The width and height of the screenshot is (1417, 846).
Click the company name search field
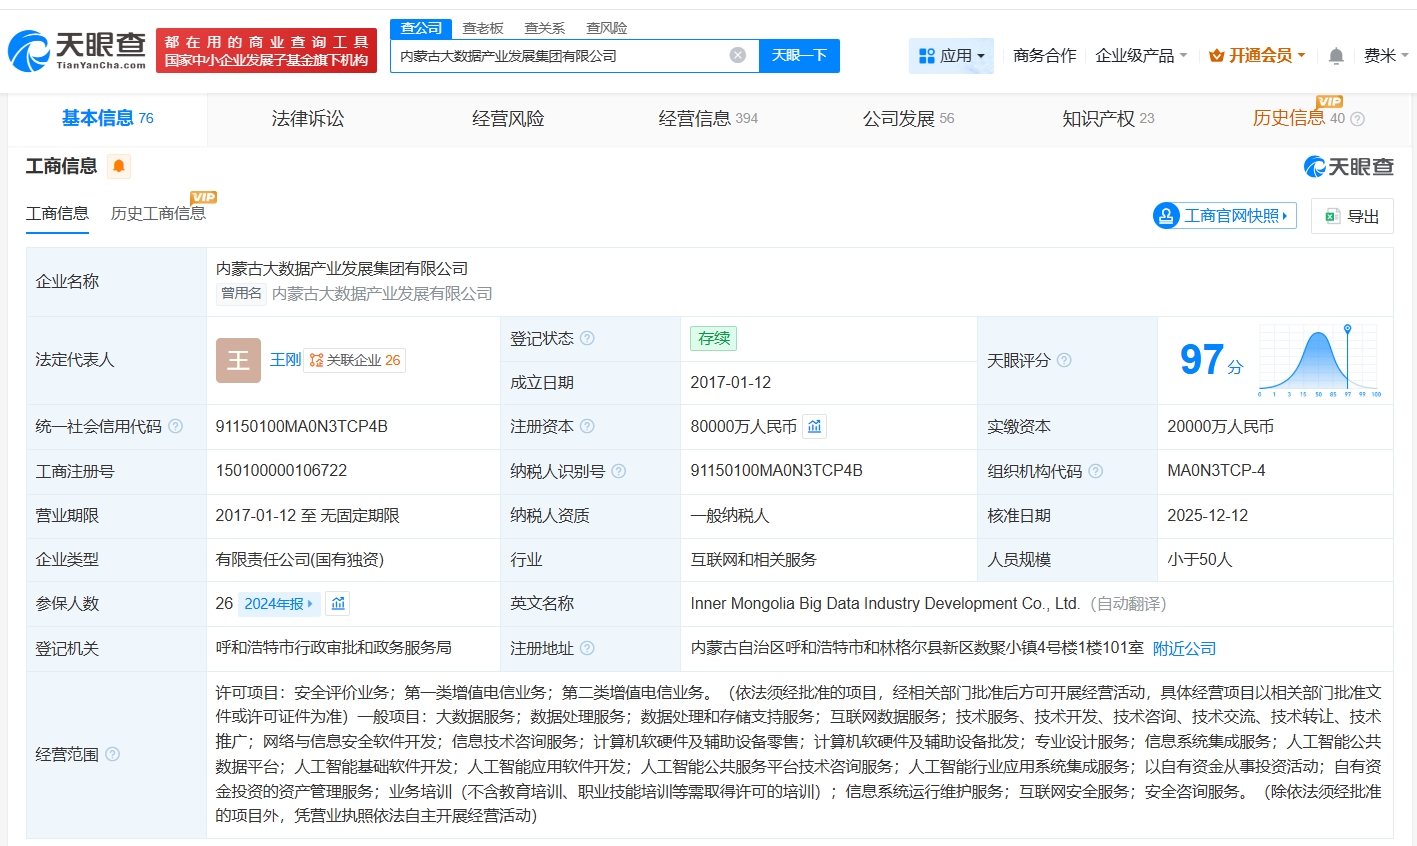point(560,56)
